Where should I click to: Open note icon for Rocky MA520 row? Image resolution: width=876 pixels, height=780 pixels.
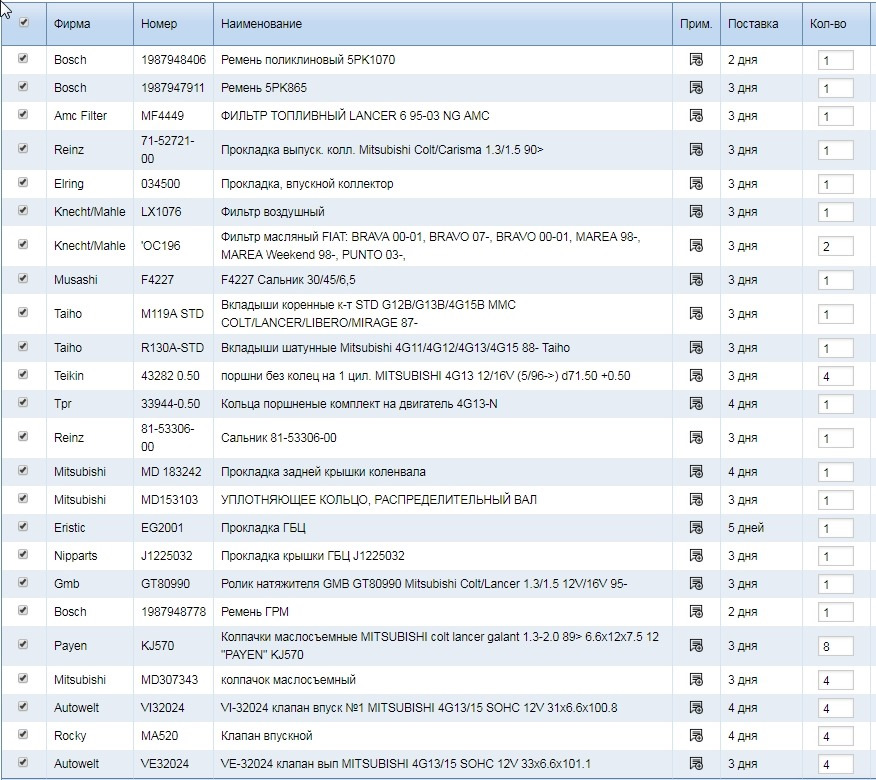click(696, 736)
